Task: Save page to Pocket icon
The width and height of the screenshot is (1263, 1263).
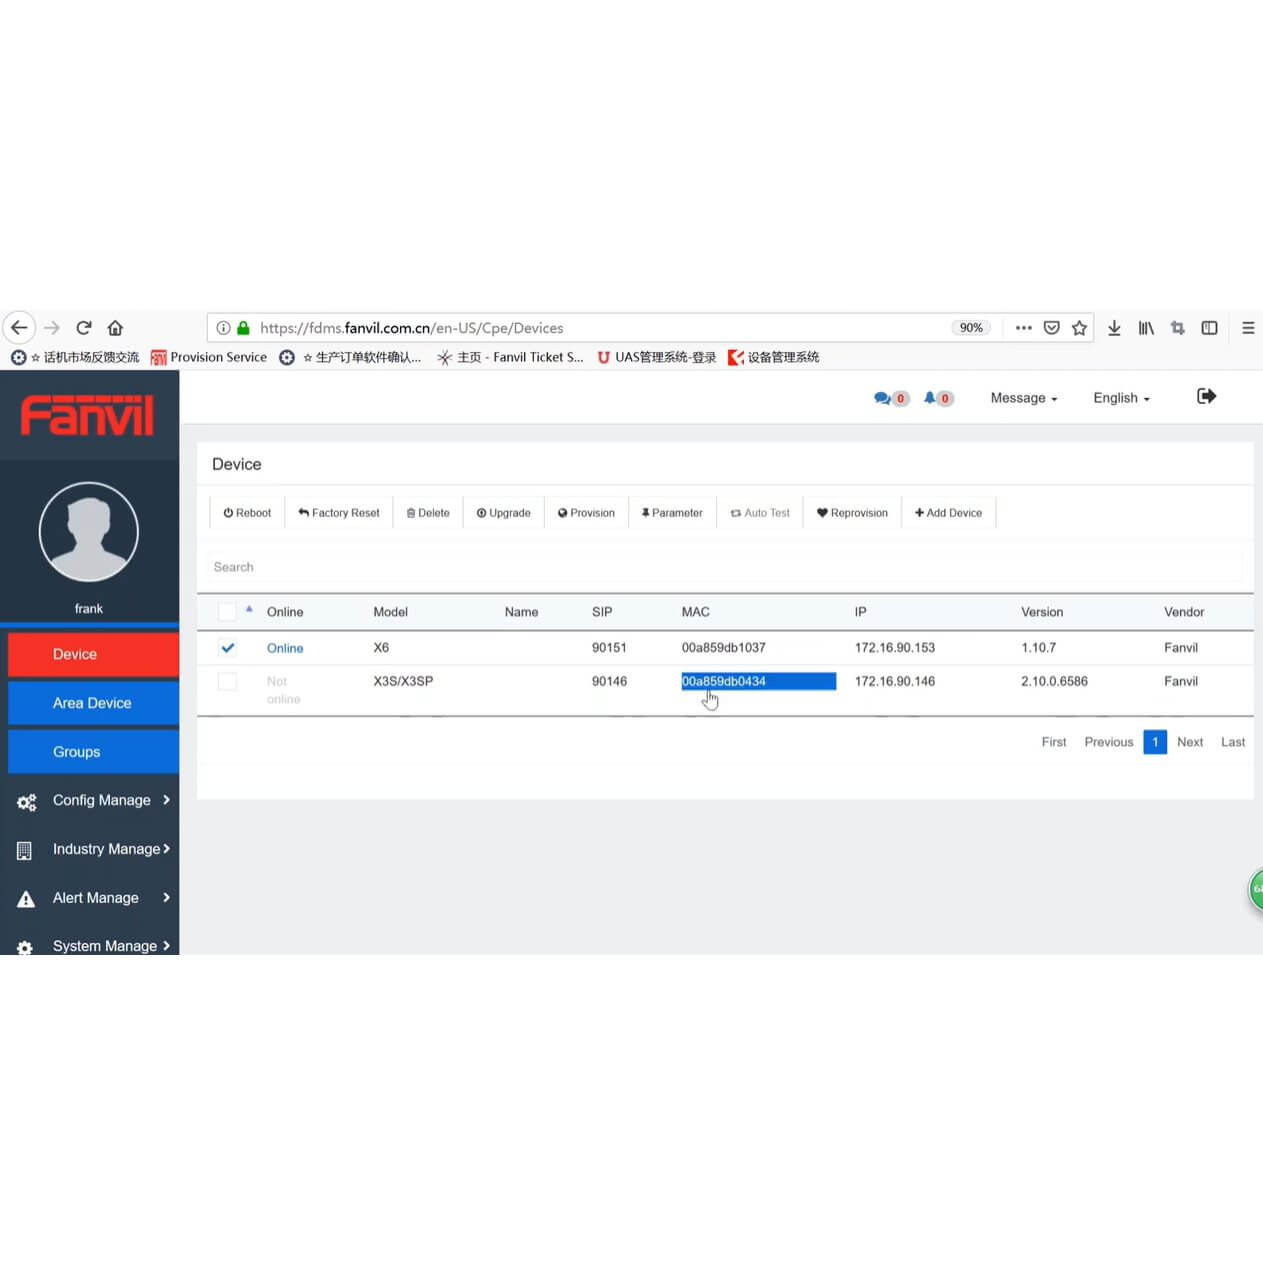Action: click(x=1051, y=328)
